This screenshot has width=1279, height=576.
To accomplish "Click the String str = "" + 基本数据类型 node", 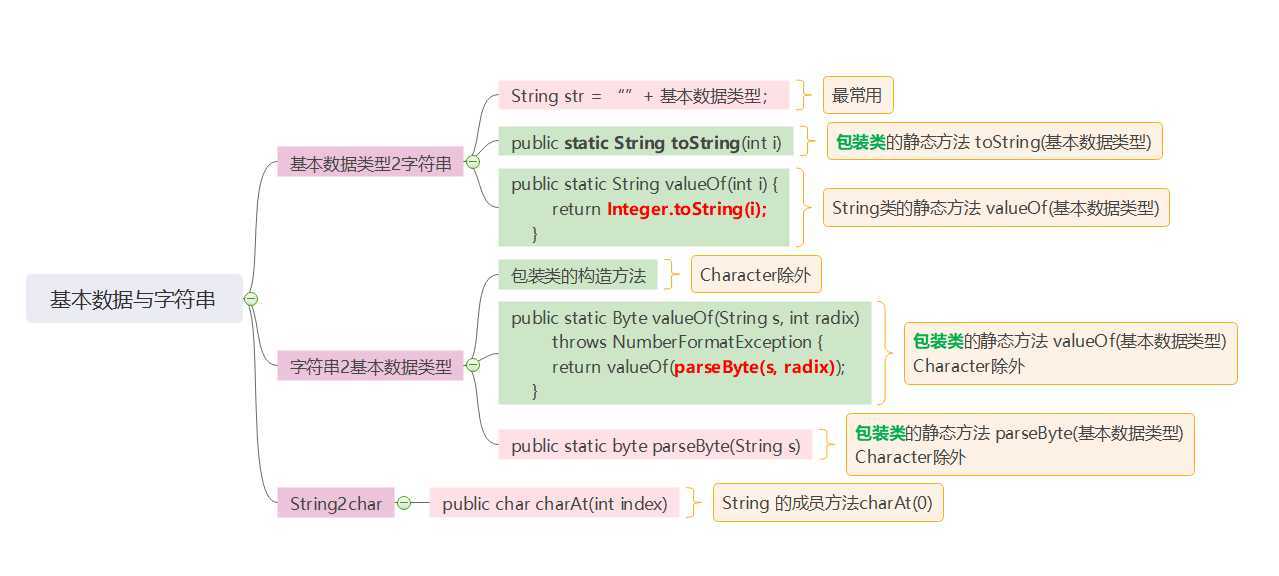I will [644, 96].
